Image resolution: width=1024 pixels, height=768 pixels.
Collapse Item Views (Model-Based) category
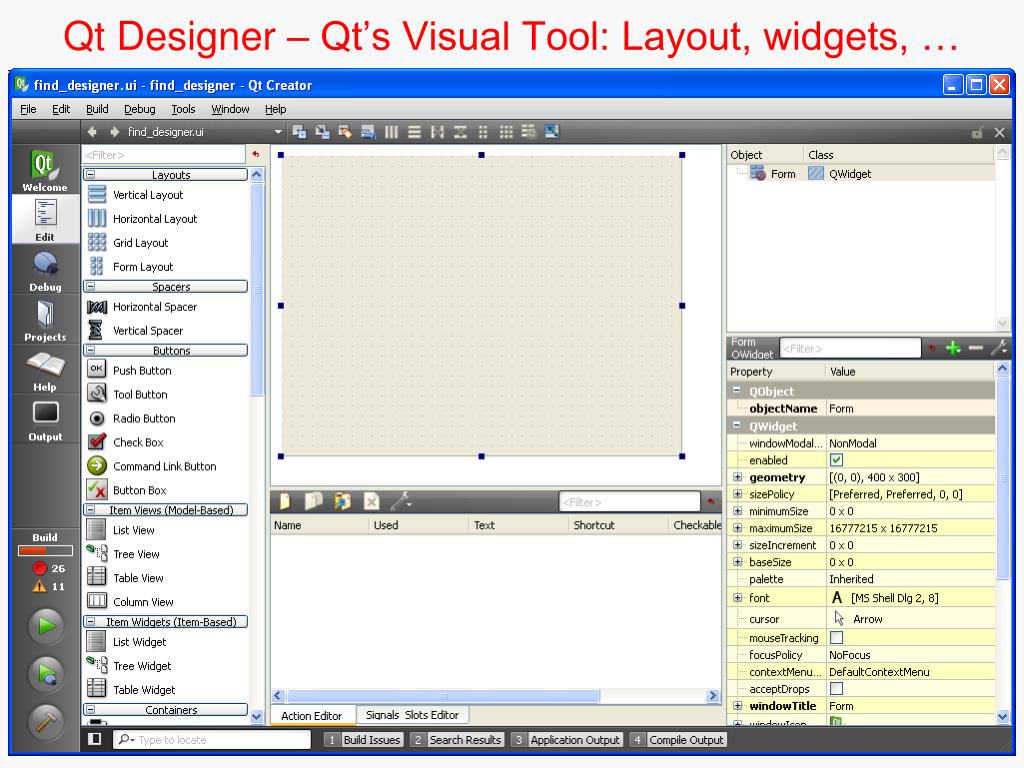pyautogui.click(x=91, y=510)
